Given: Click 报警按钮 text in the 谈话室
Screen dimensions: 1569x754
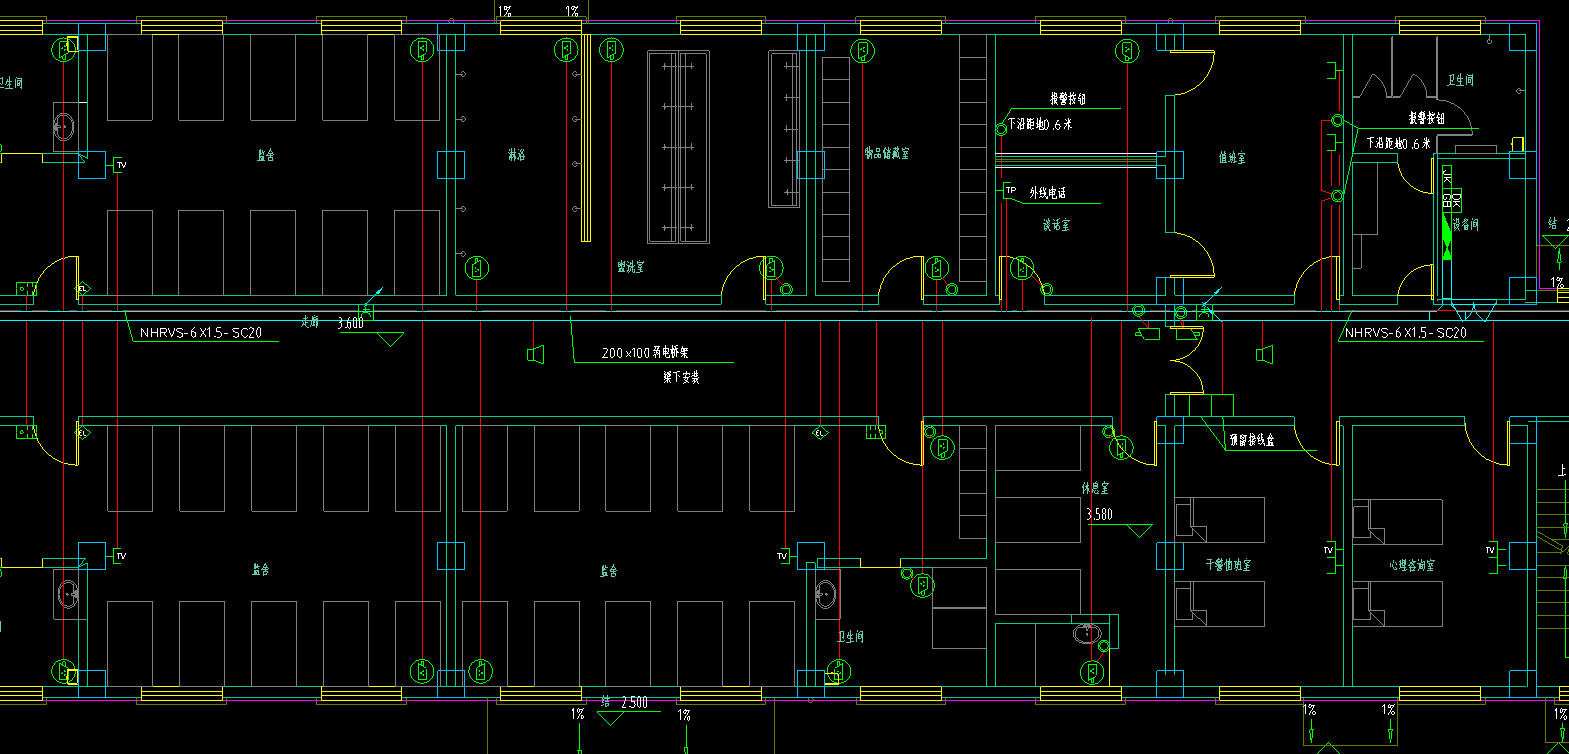Looking at the screenshot, I should click(1067, 99).
